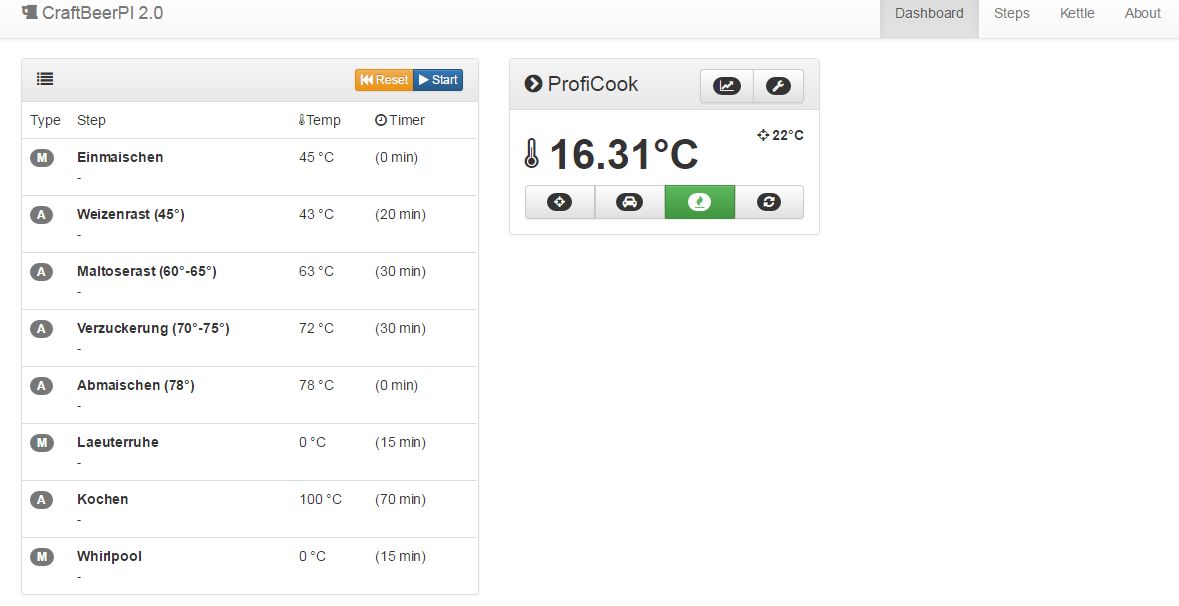
Task: Click the M badge for Einmaischen
Action: (42, 158)
